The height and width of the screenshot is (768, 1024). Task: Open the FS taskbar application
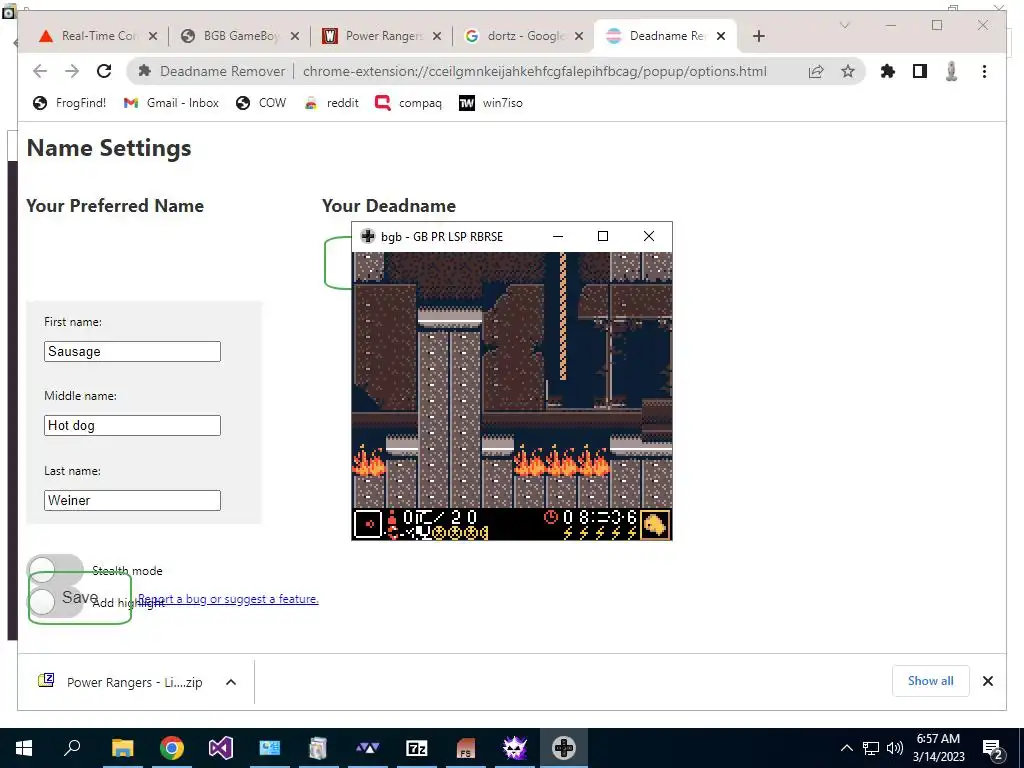466,748
